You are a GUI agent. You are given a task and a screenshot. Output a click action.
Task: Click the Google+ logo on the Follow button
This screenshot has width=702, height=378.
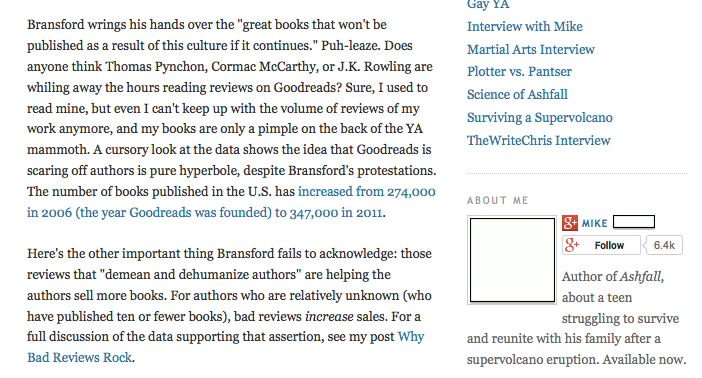click(572, 245)
